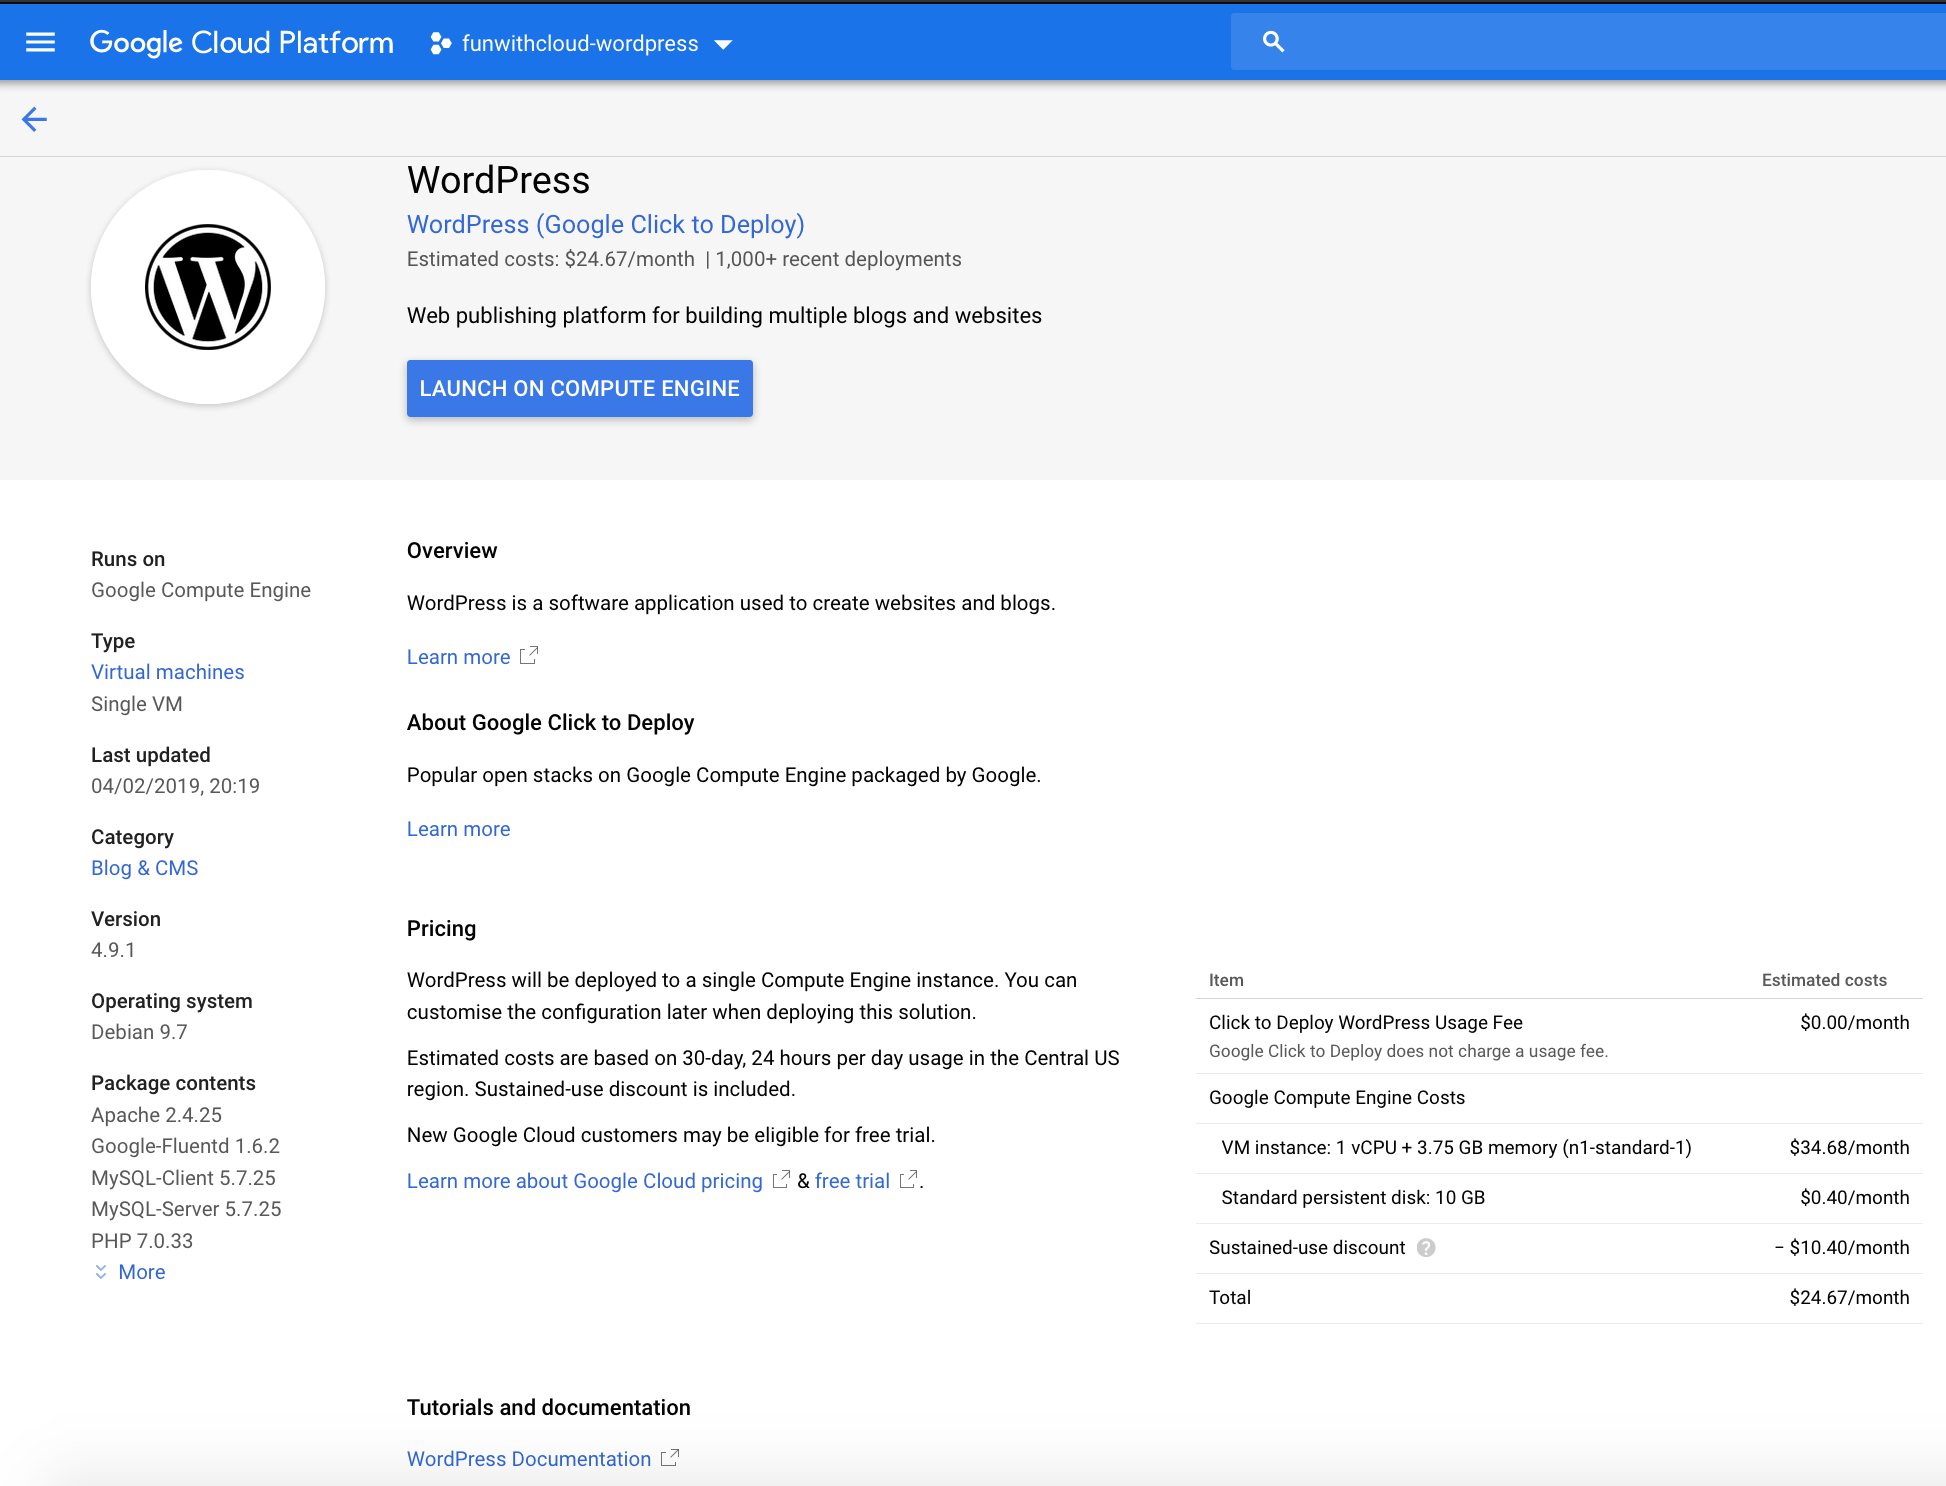Click in the top search field

click(x=1600, y=42)
